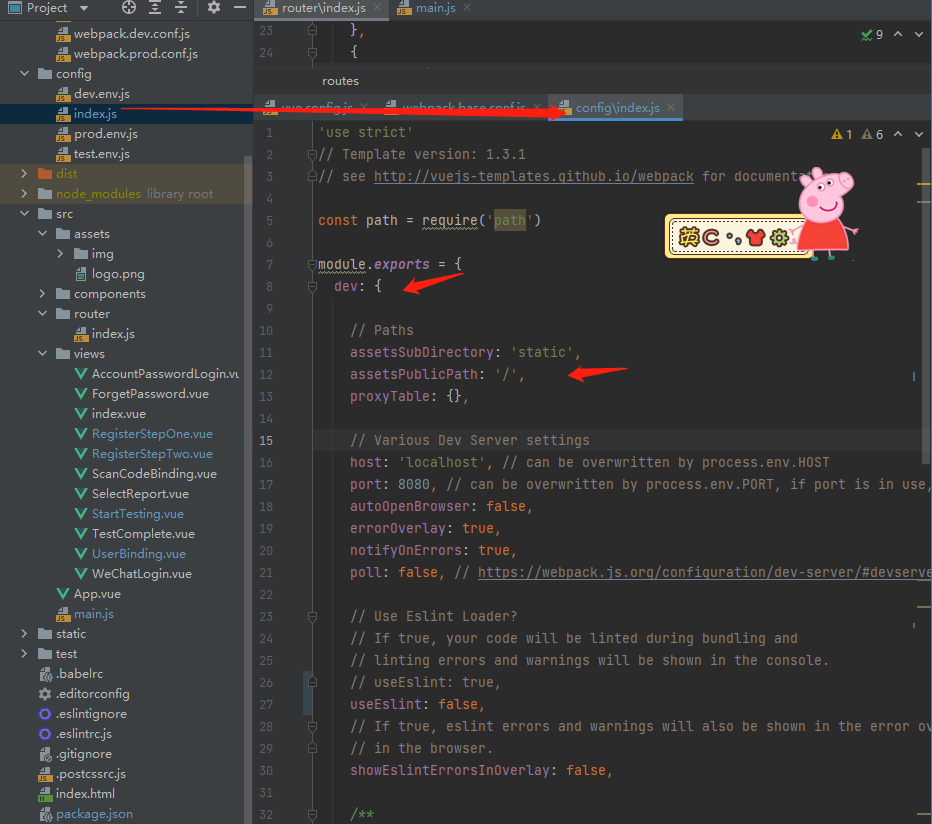The image size is (932, 824).
Task: Close the main.js tab
Action: coord(467,8)
